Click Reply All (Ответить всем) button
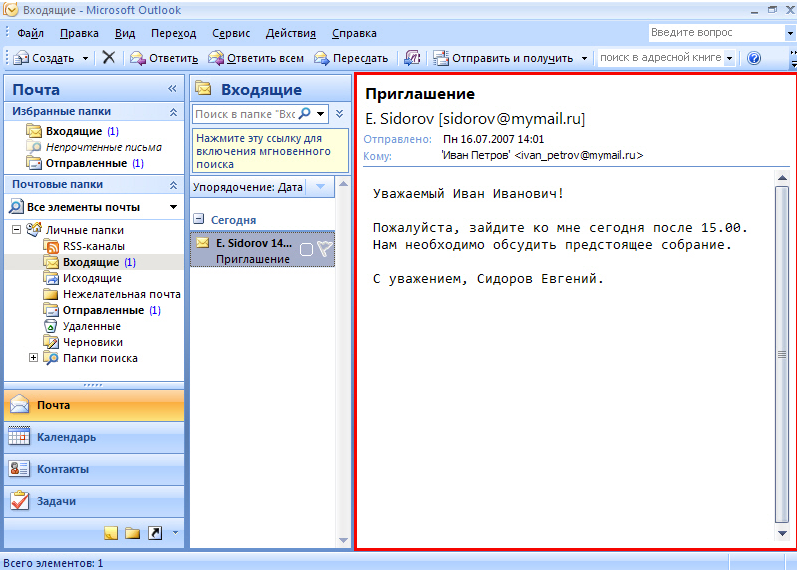This screenshot has height=570, width=797. 256,58
